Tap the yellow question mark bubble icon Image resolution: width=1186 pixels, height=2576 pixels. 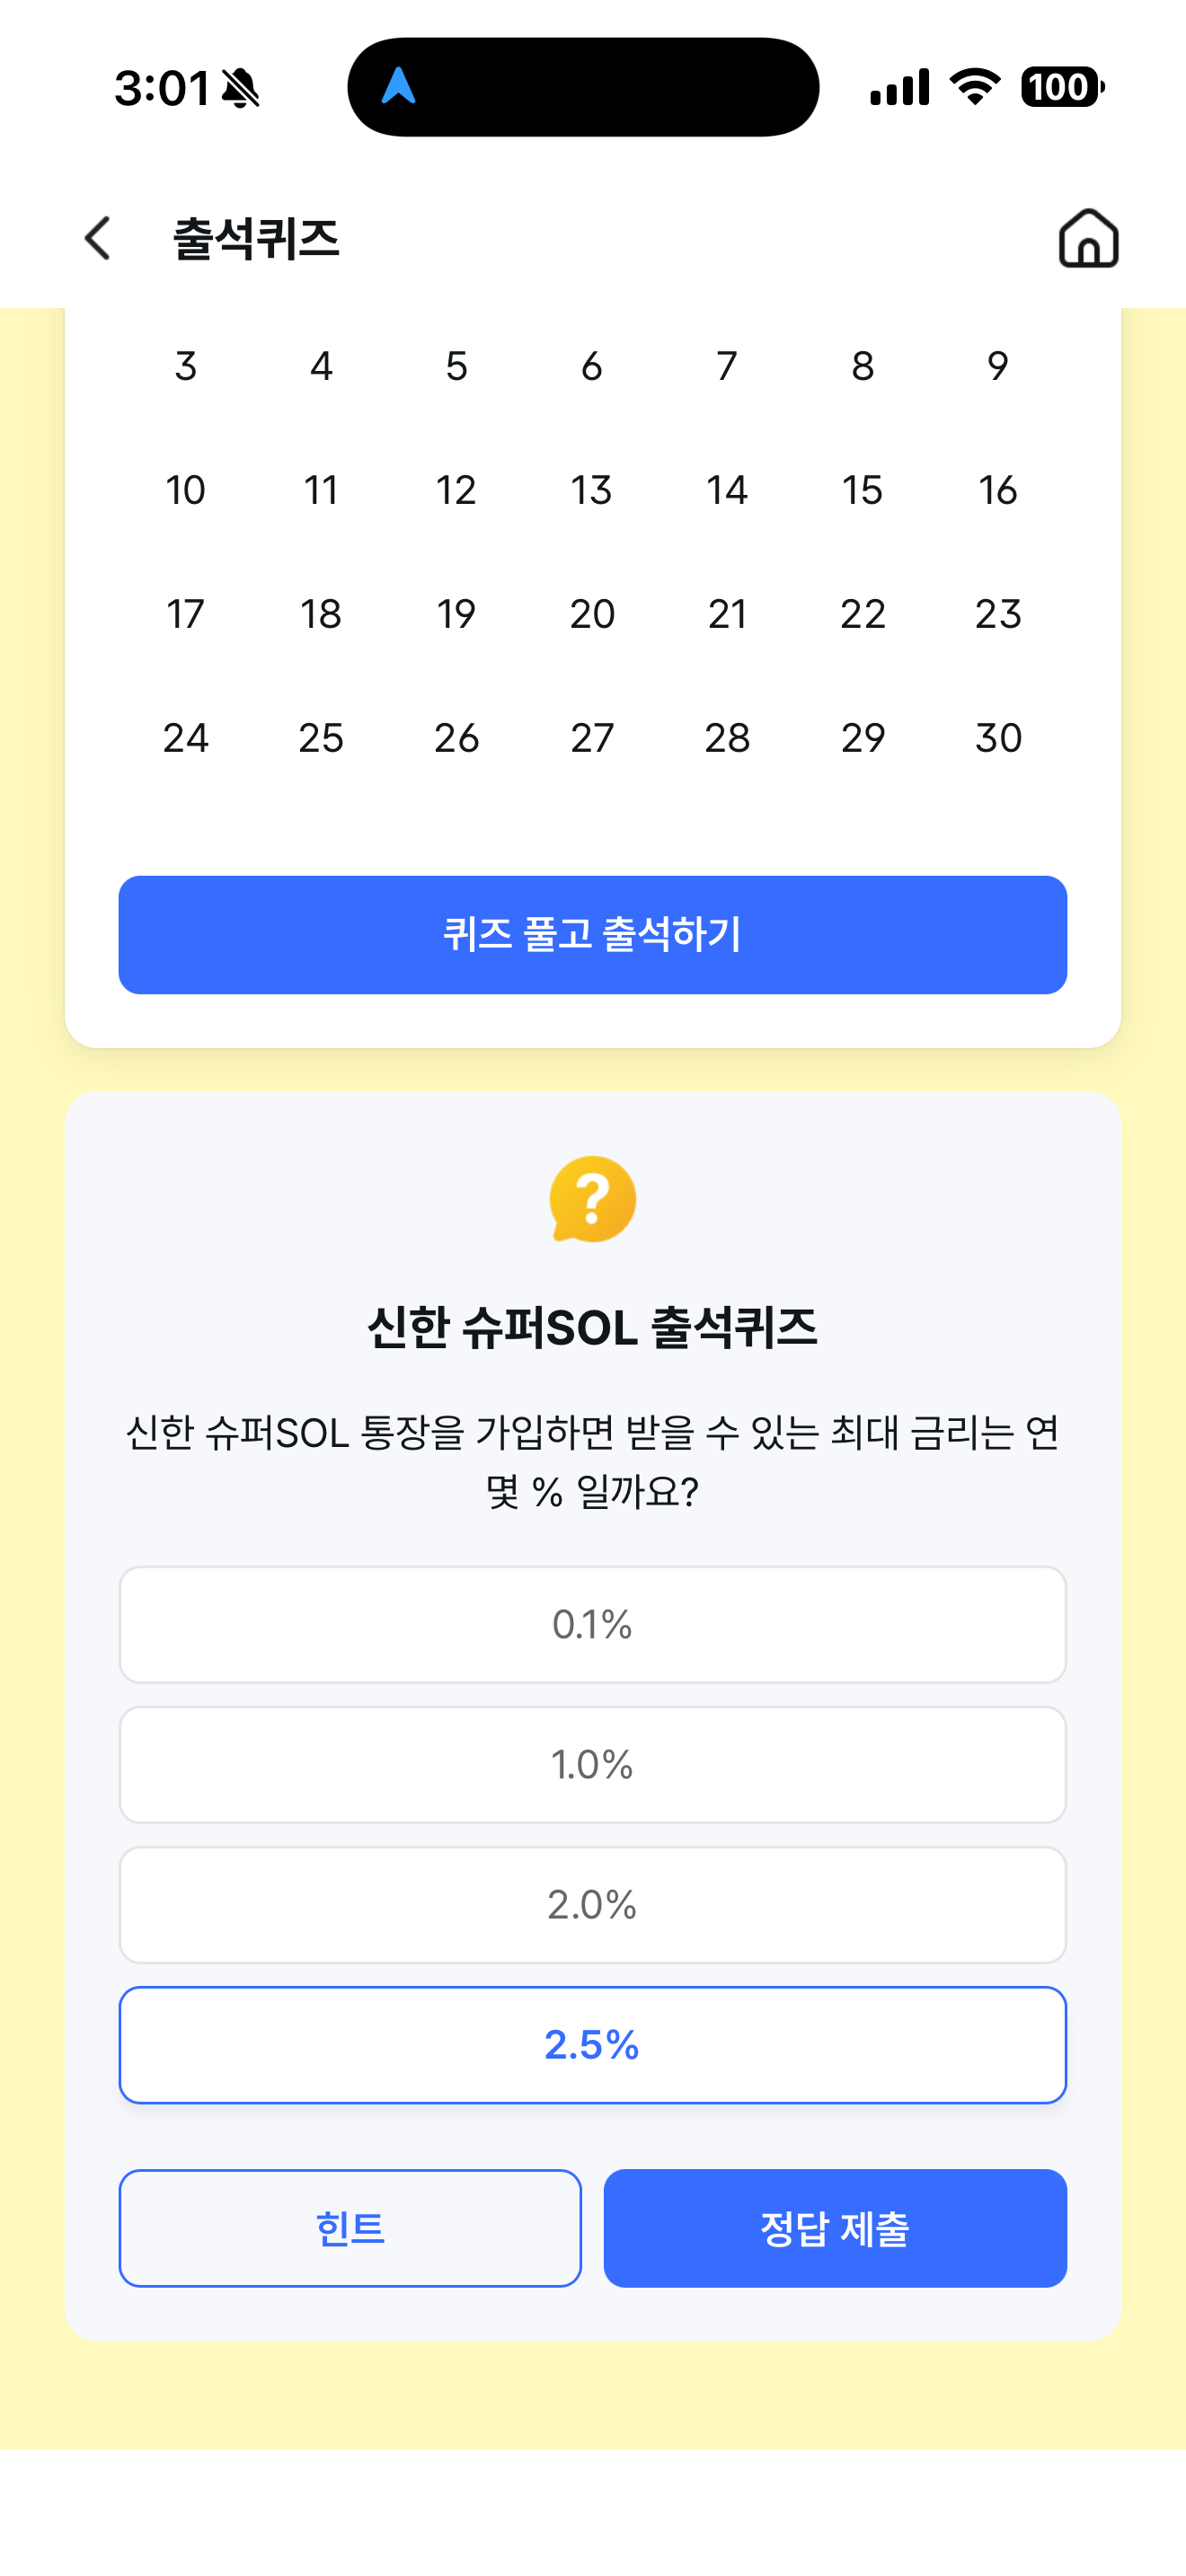click(593, 1199)
